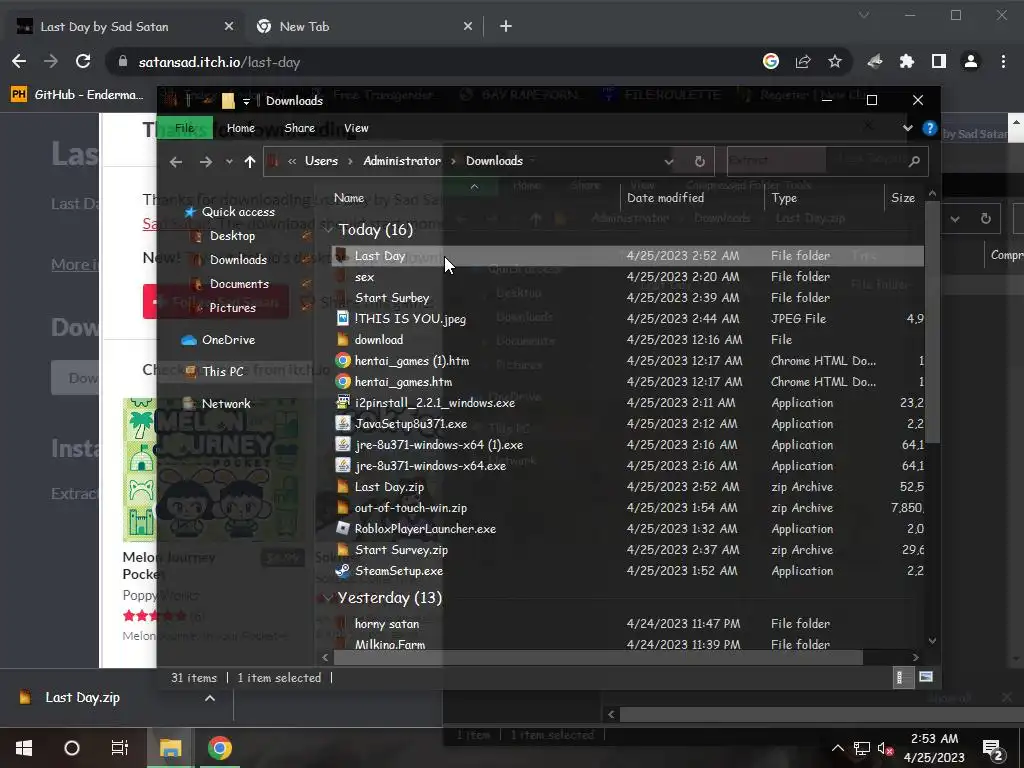Open Documents in the navigation pane
The image size is (1024, 768).
[x=231, y=284]
